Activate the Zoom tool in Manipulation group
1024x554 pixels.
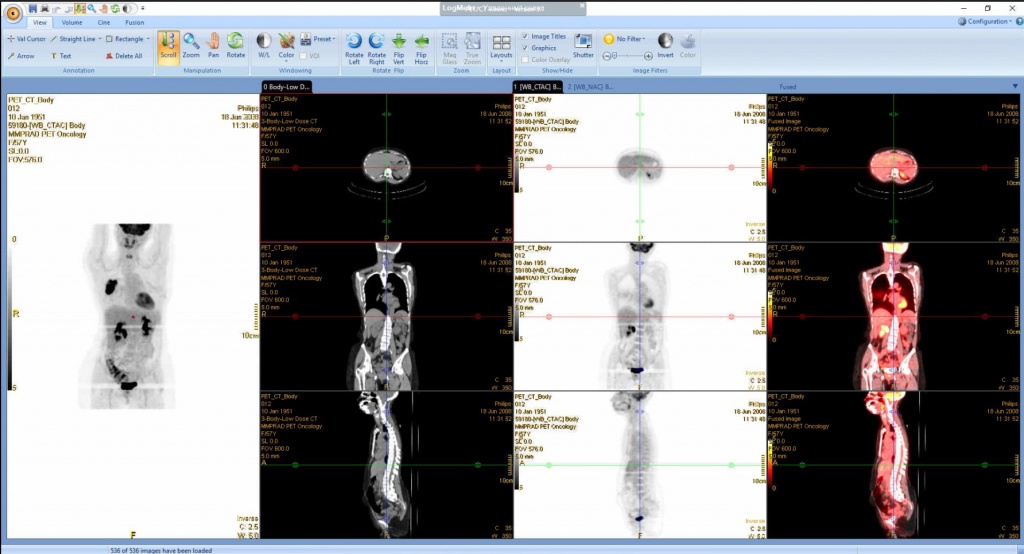tap(191, 45)
